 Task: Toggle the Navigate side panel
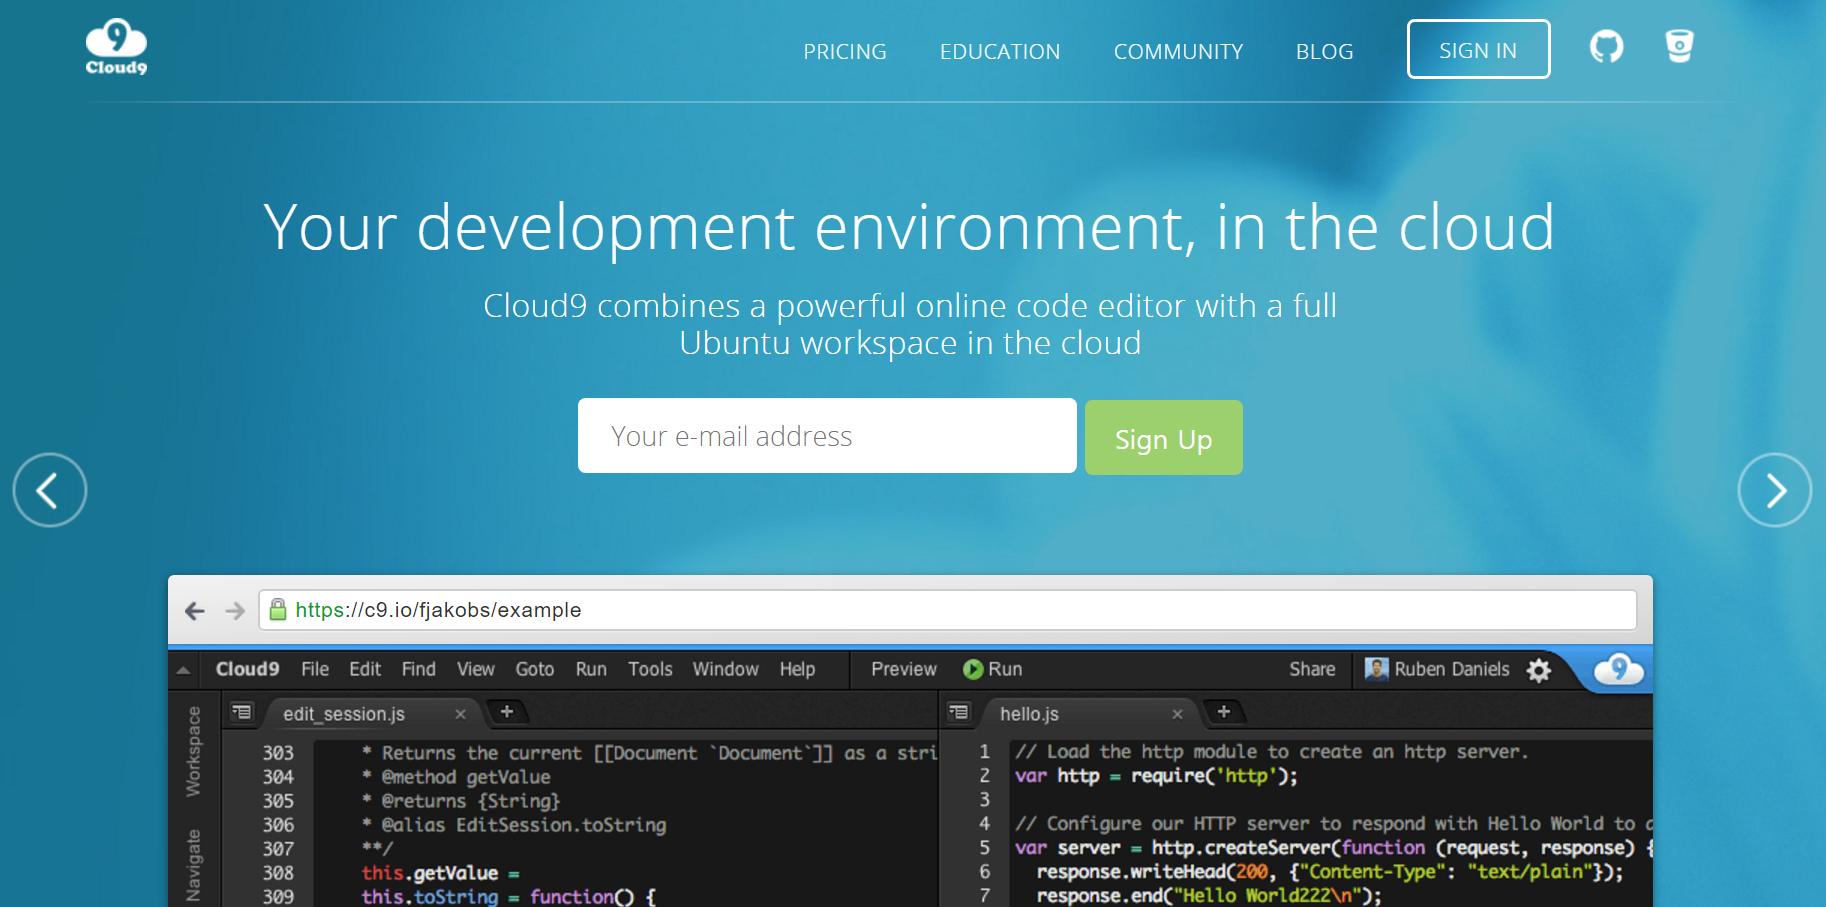193,866
